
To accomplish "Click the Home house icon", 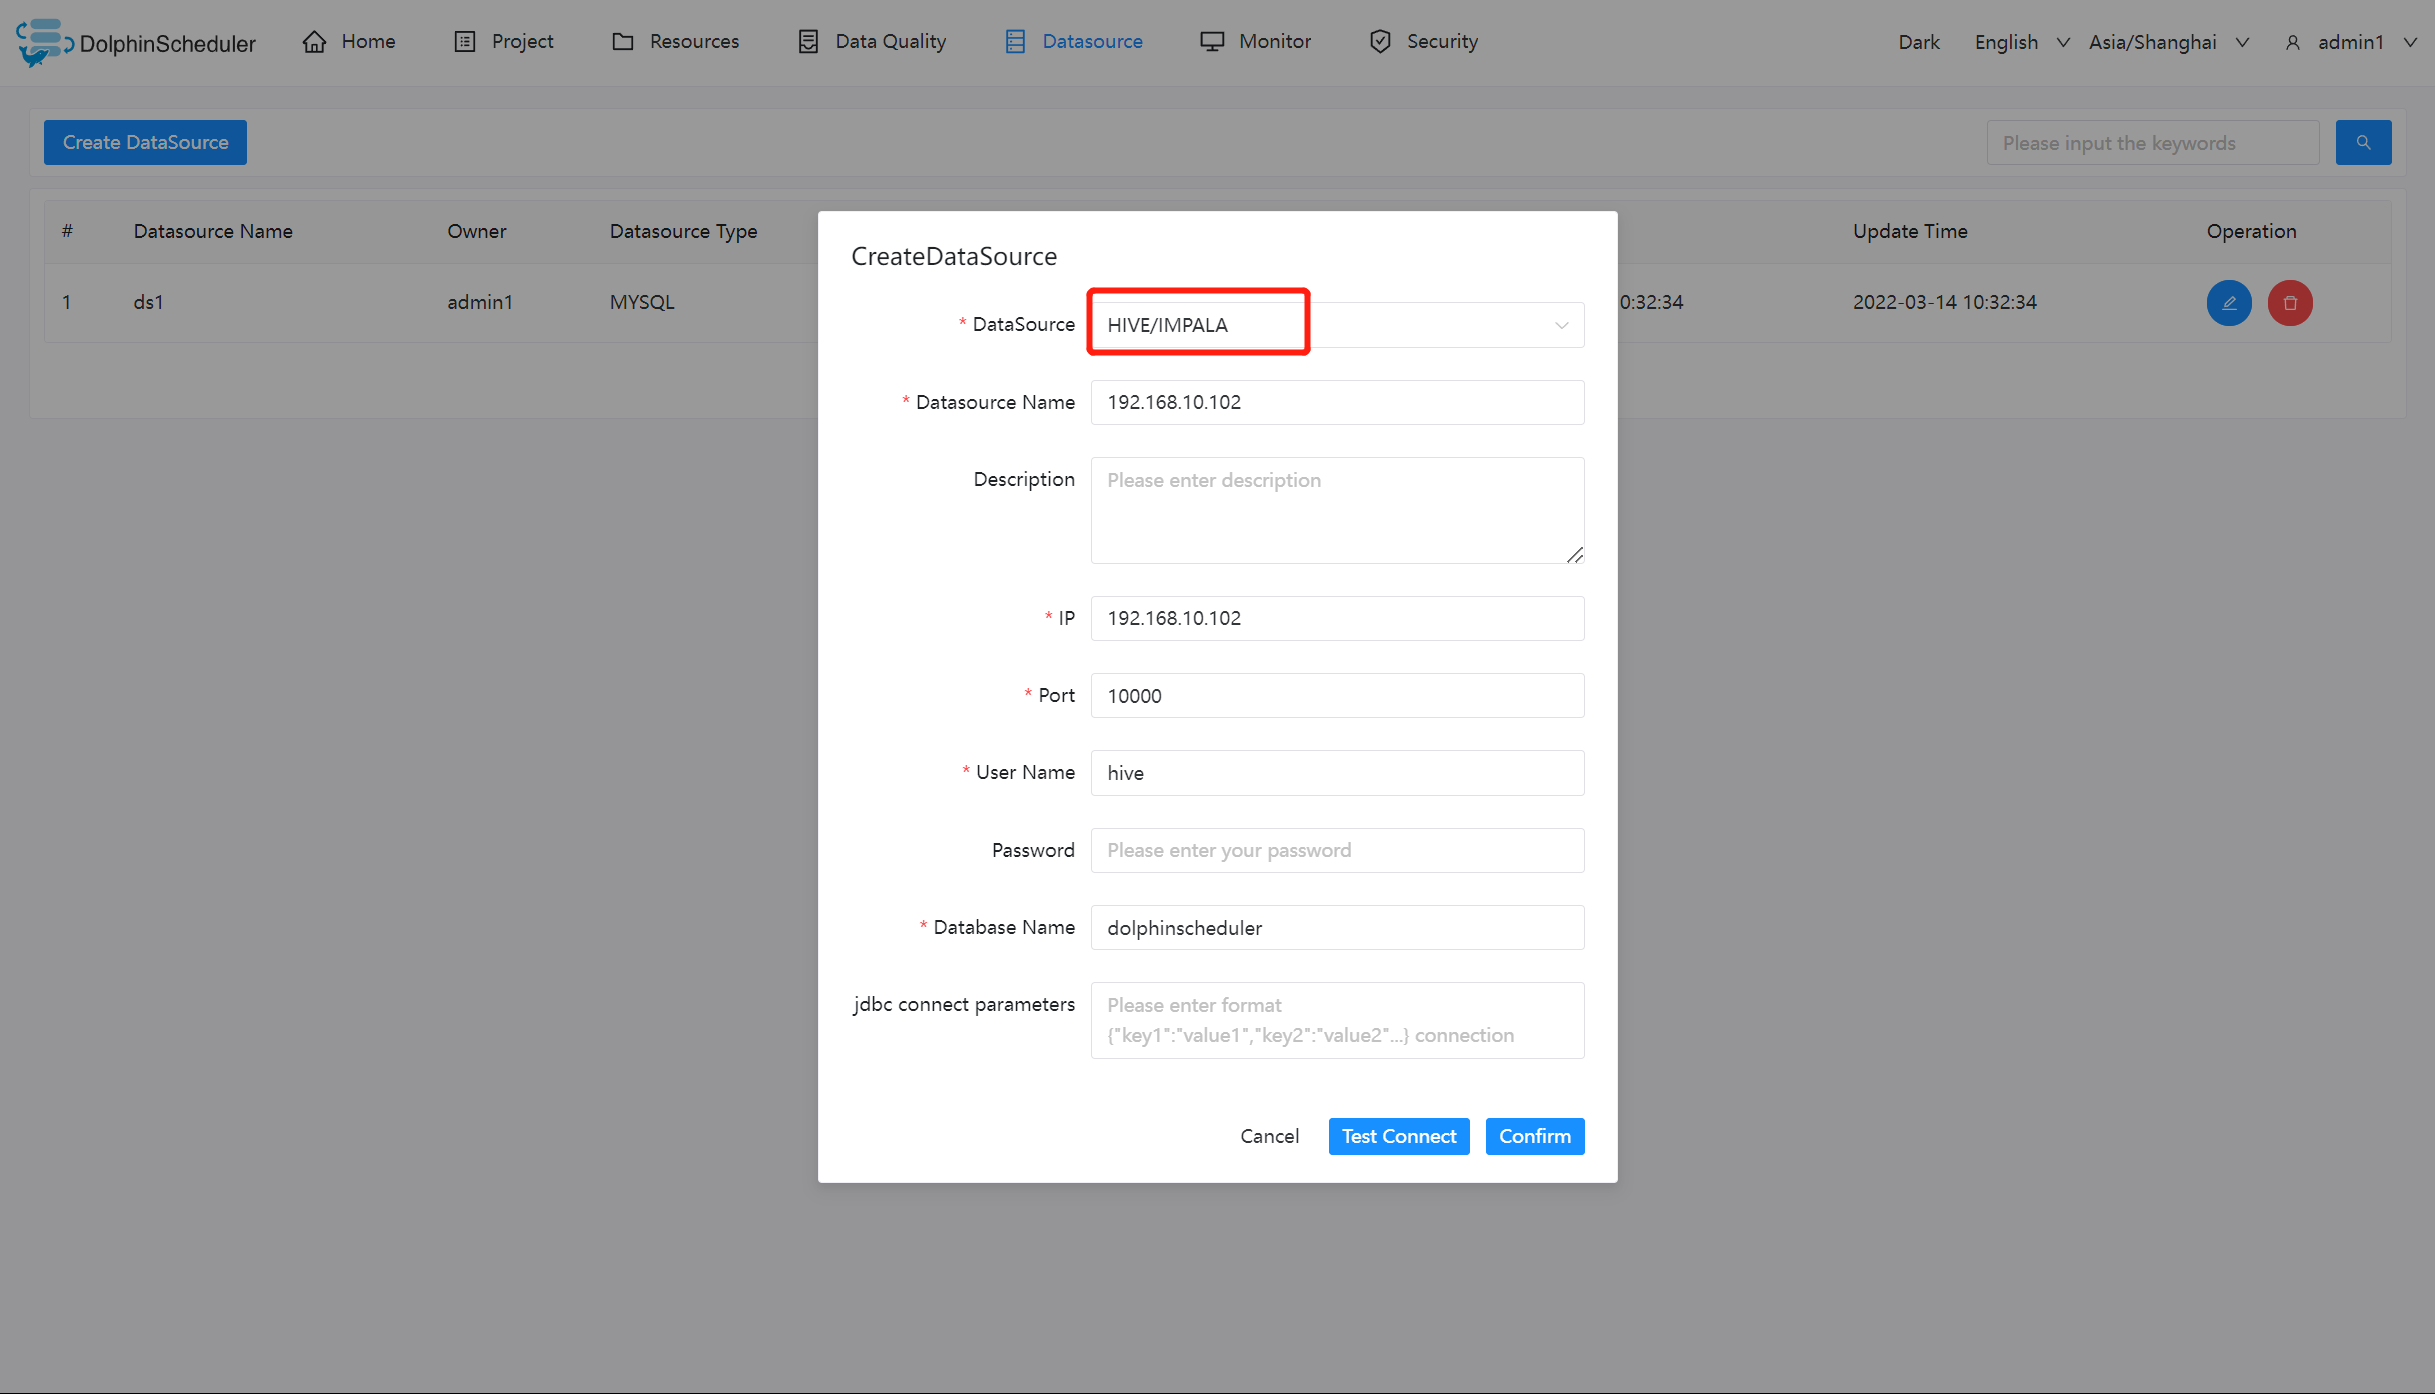I will tap(315, 42).
